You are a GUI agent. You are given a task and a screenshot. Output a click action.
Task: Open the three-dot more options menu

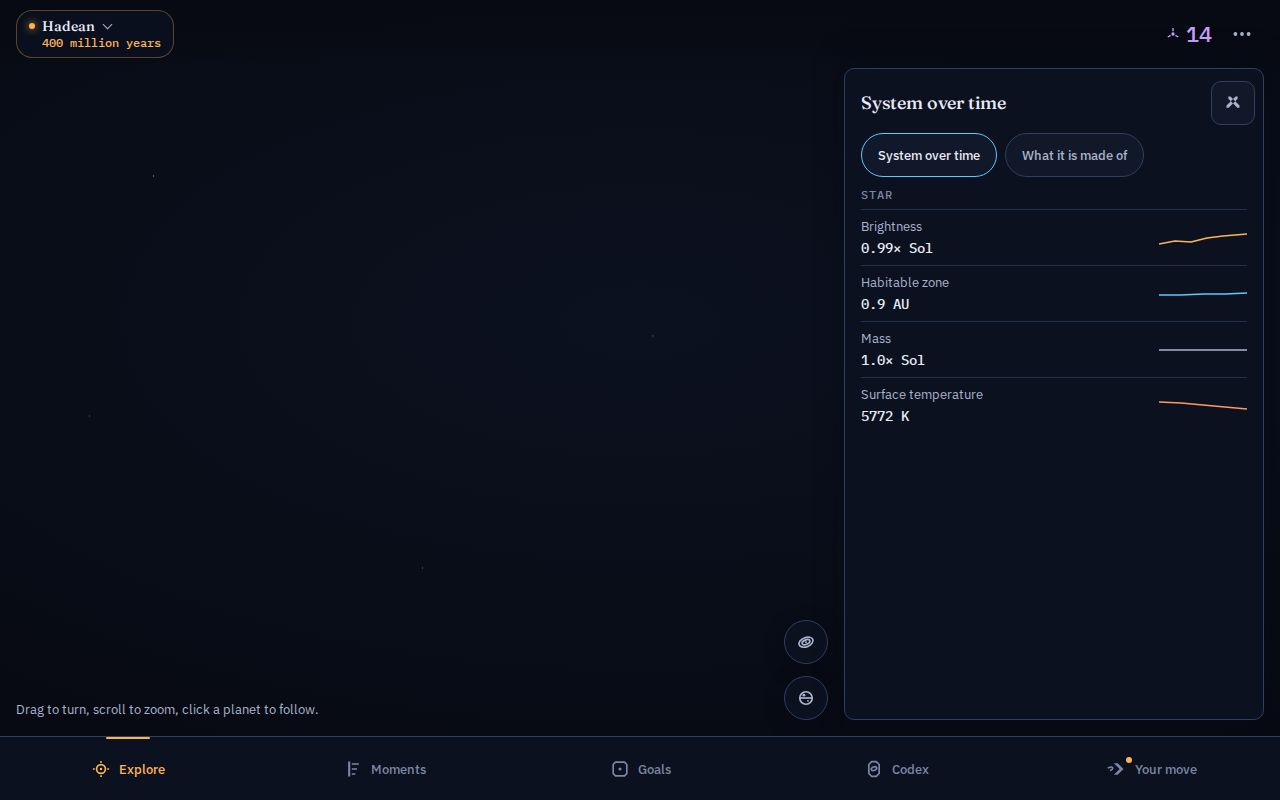tap(1242, 34)
